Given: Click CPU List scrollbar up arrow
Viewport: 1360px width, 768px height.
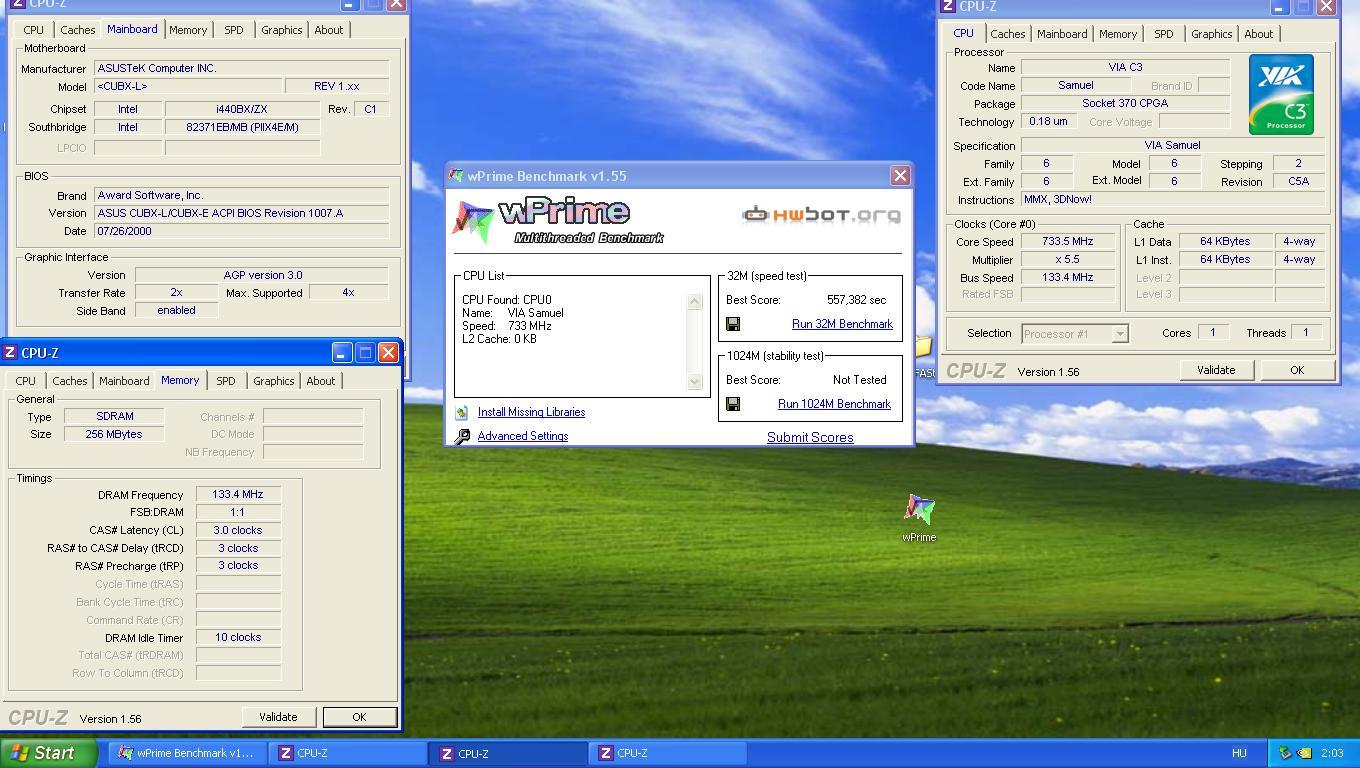Looking at the screenshot, I should pos(695,301).
